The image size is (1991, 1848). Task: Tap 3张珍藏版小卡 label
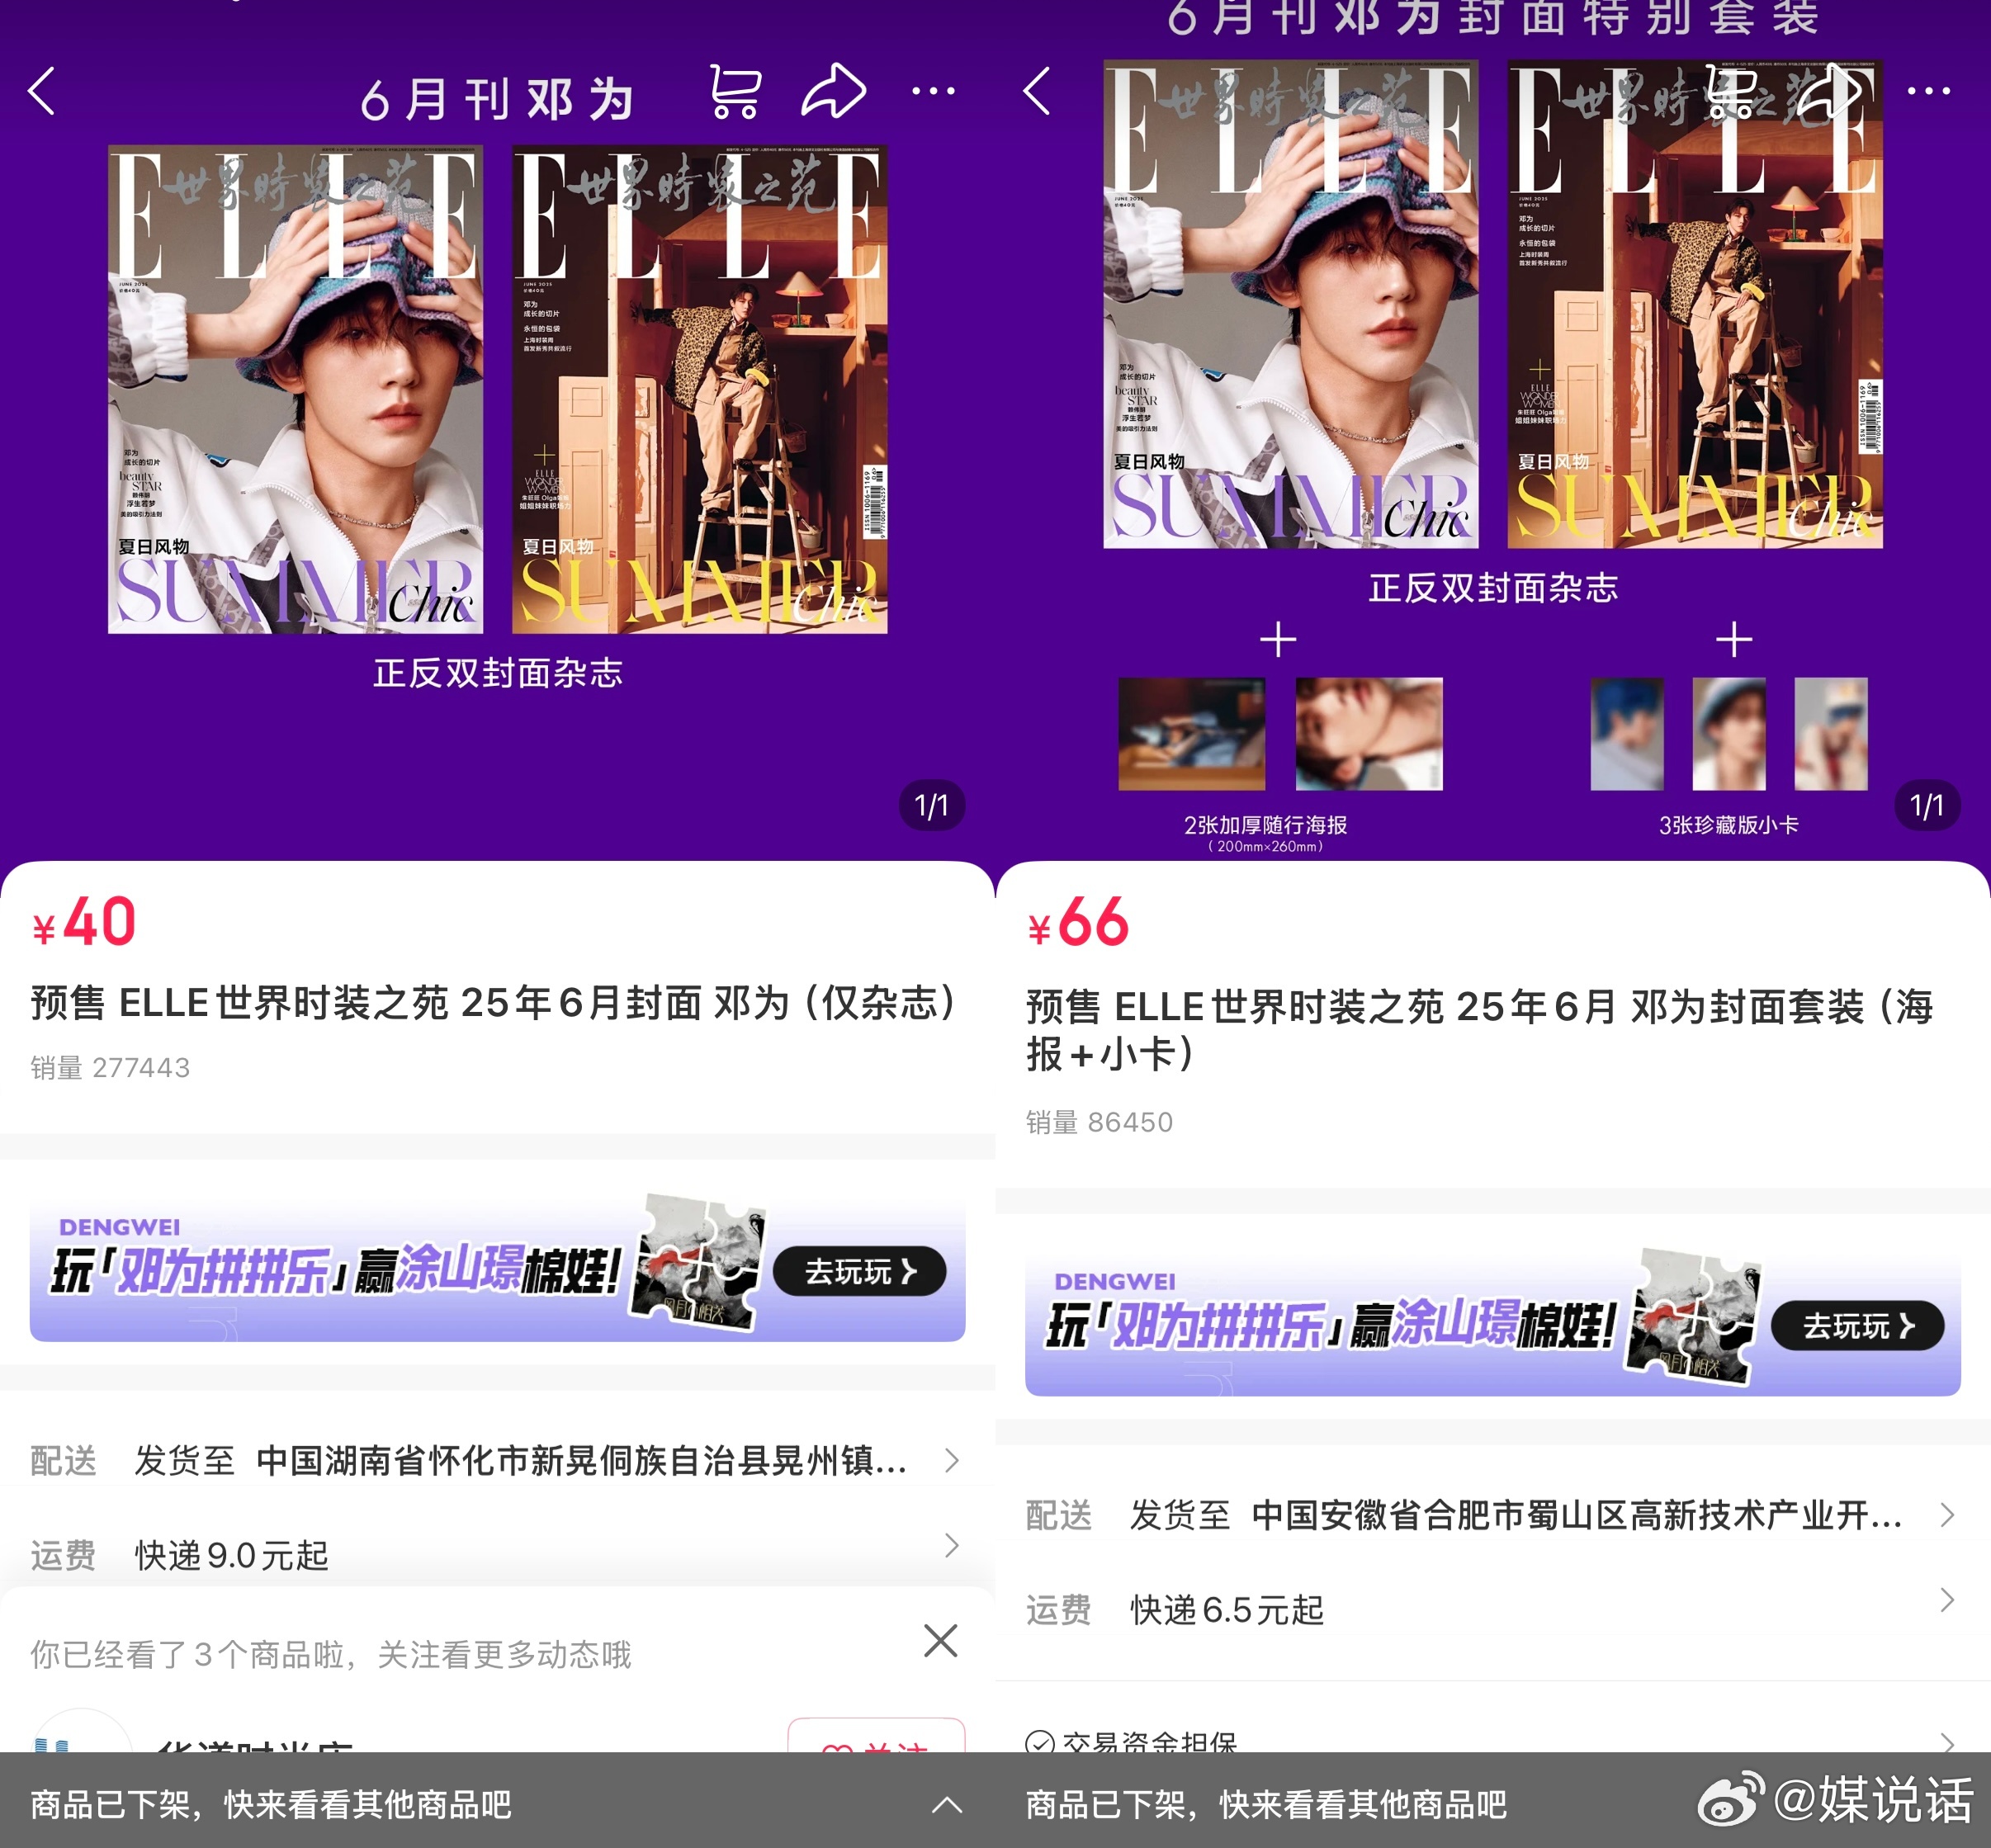coord(1729,825)
